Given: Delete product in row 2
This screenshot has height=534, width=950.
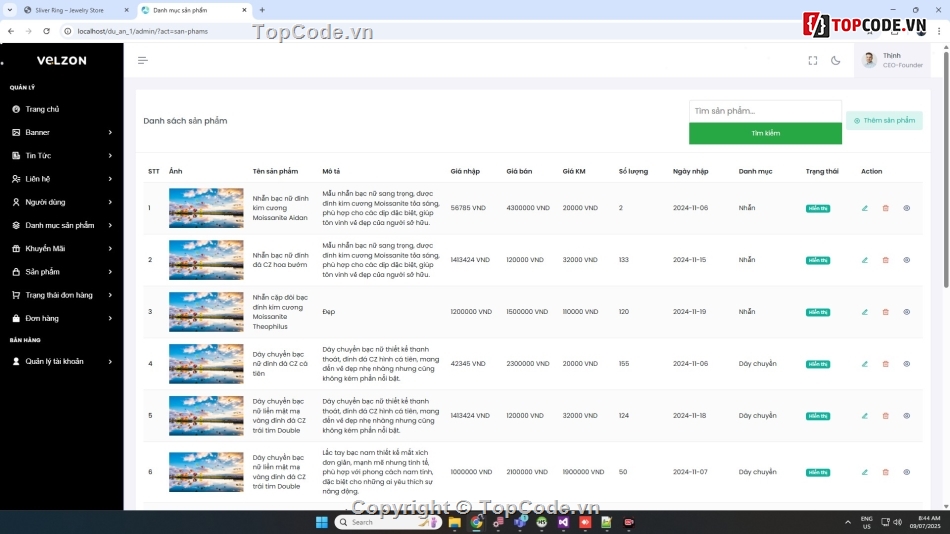Looking at the screenshot, I should [885, 260].
